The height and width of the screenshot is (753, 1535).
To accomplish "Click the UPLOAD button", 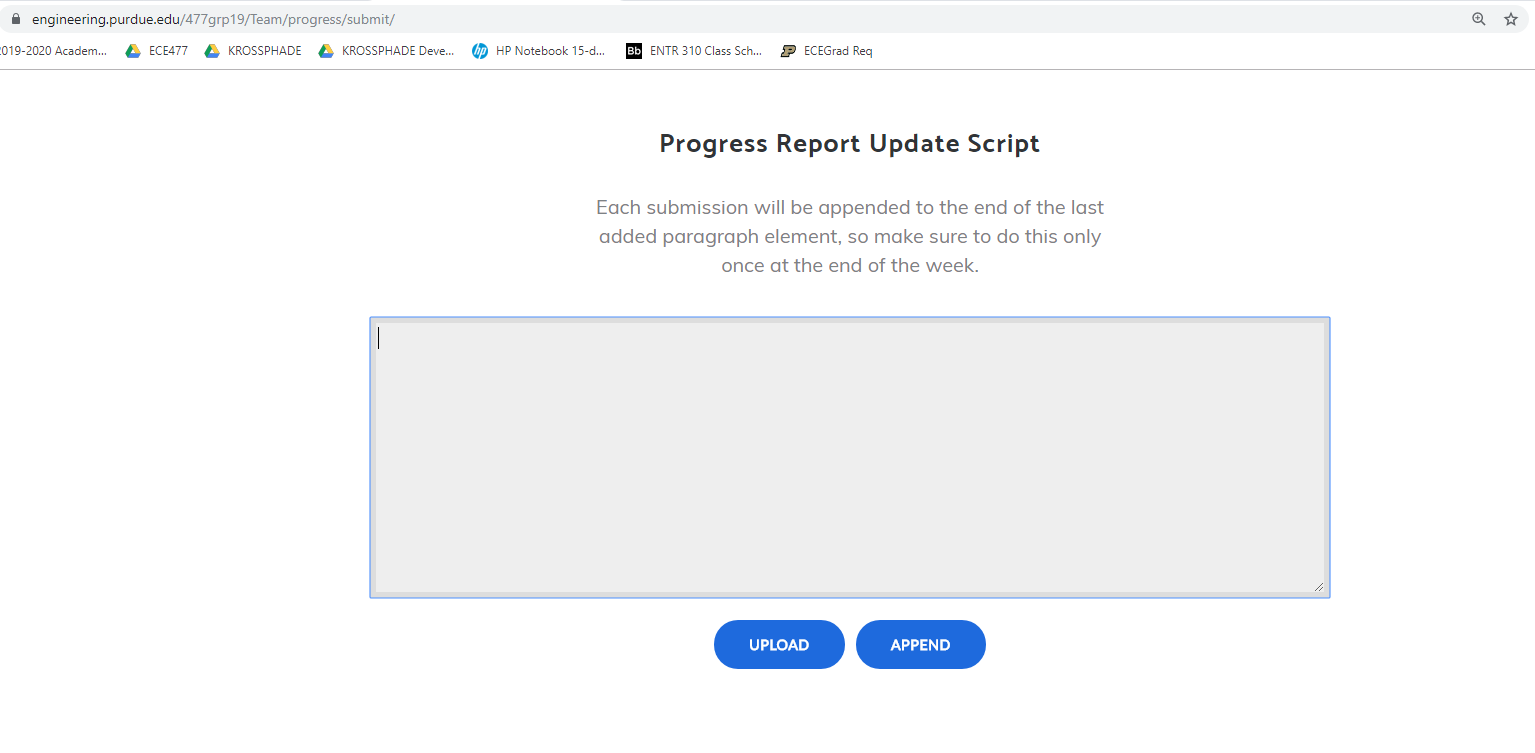I will (x=779, y=645).
